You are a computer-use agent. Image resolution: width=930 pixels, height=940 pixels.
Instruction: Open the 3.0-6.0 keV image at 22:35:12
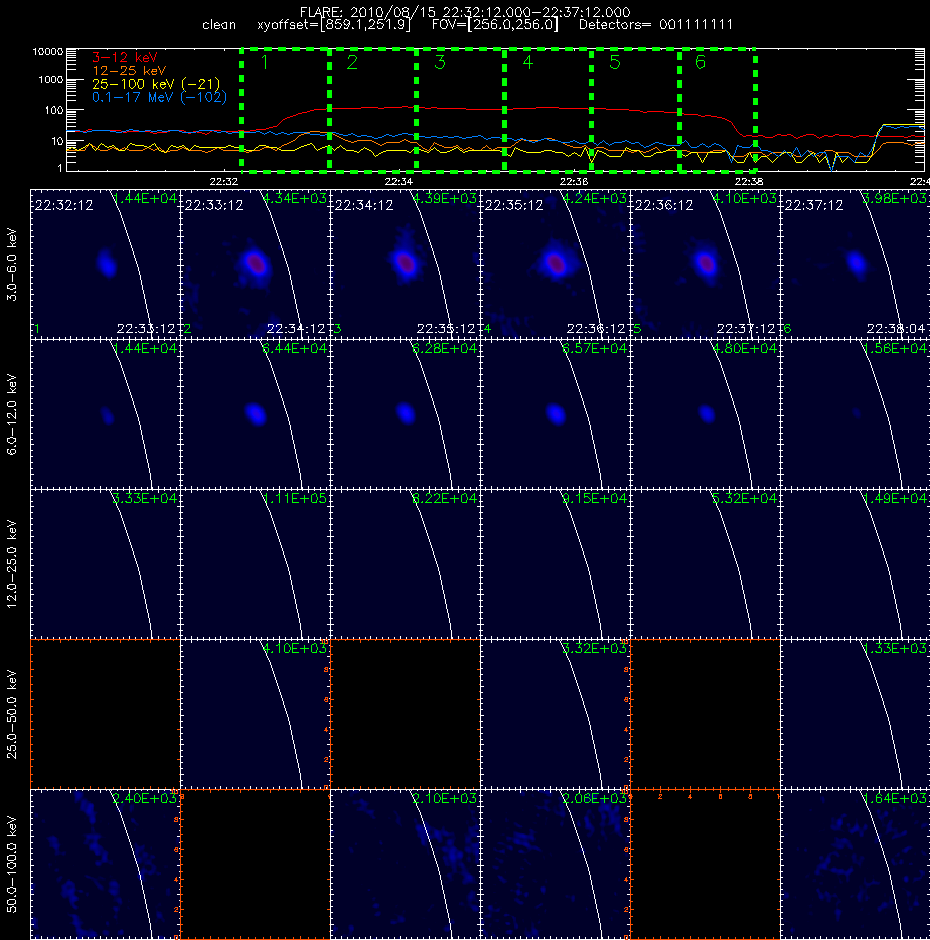tap(555, 264)
